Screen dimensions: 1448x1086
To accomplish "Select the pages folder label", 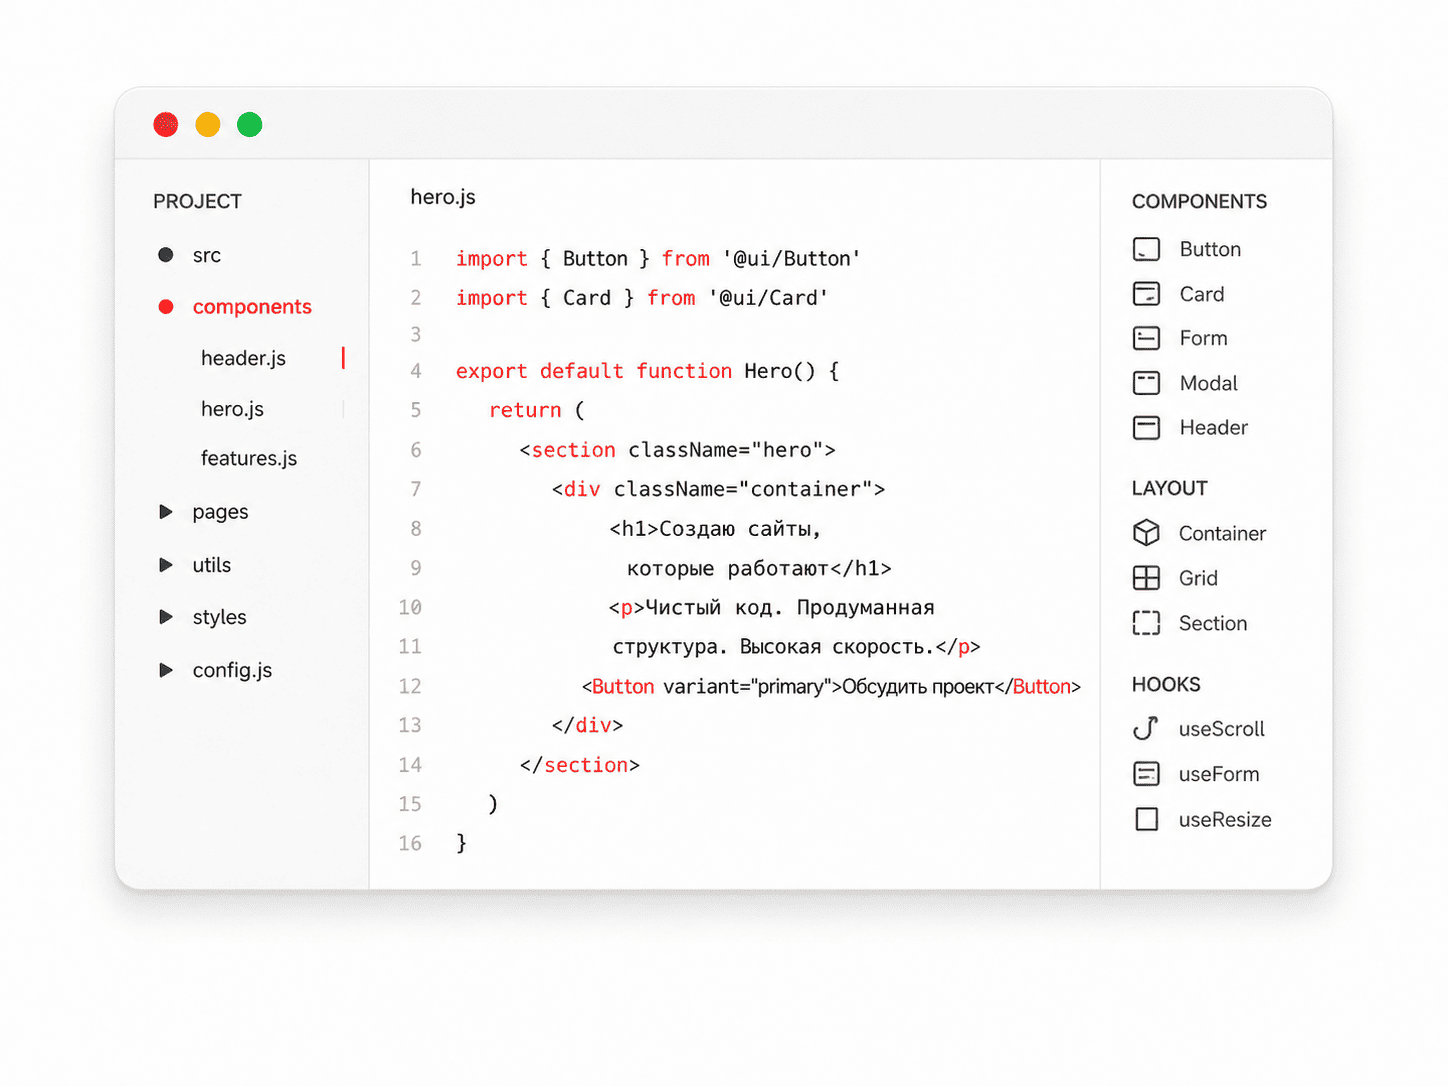I will (220, 512).
